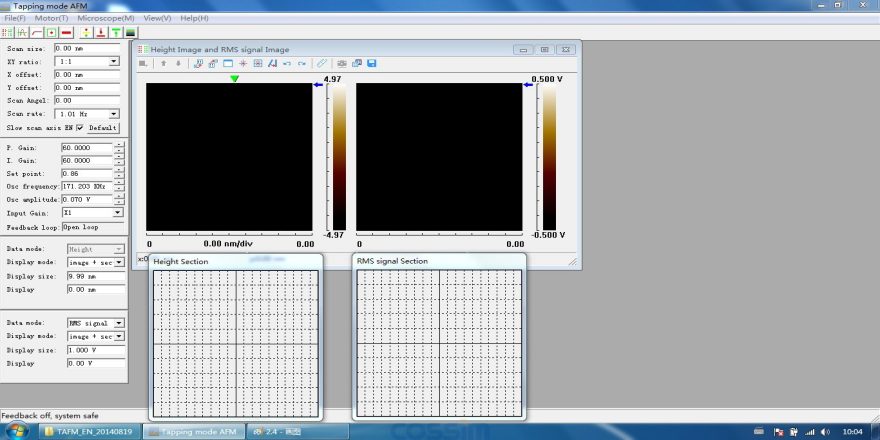The image size is (880, 440).
Task: Click the green tip approach icon in main toolbar
Action: 116,32
